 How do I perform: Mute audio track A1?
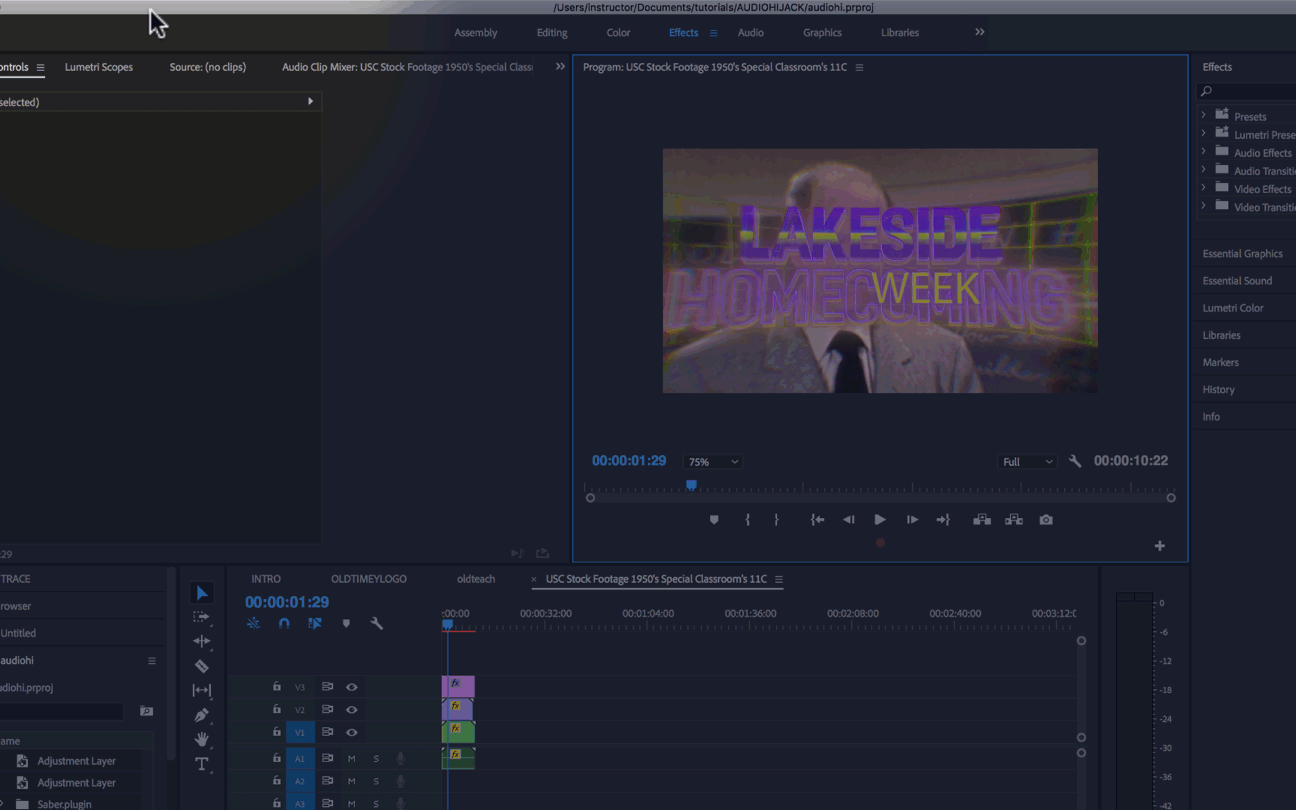tap(351, 758)
